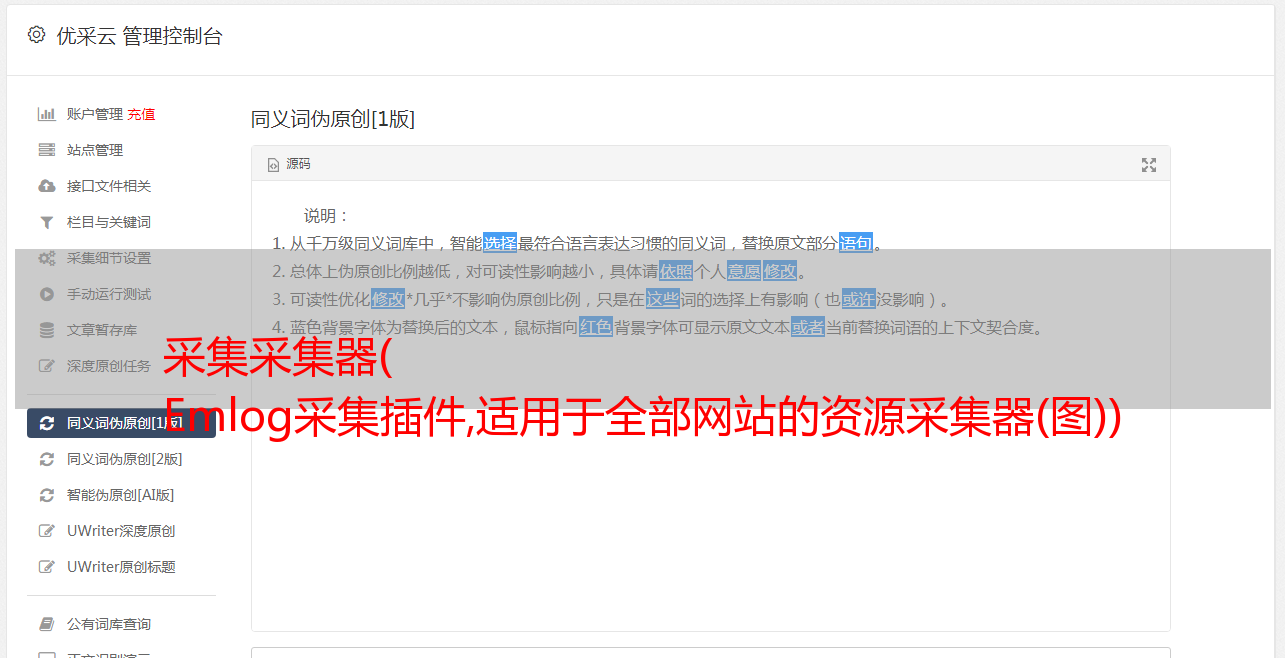Screen dimensions: 1285x658
Task: Select the 站点管理 server icon
Action: [x=46, y=150]
